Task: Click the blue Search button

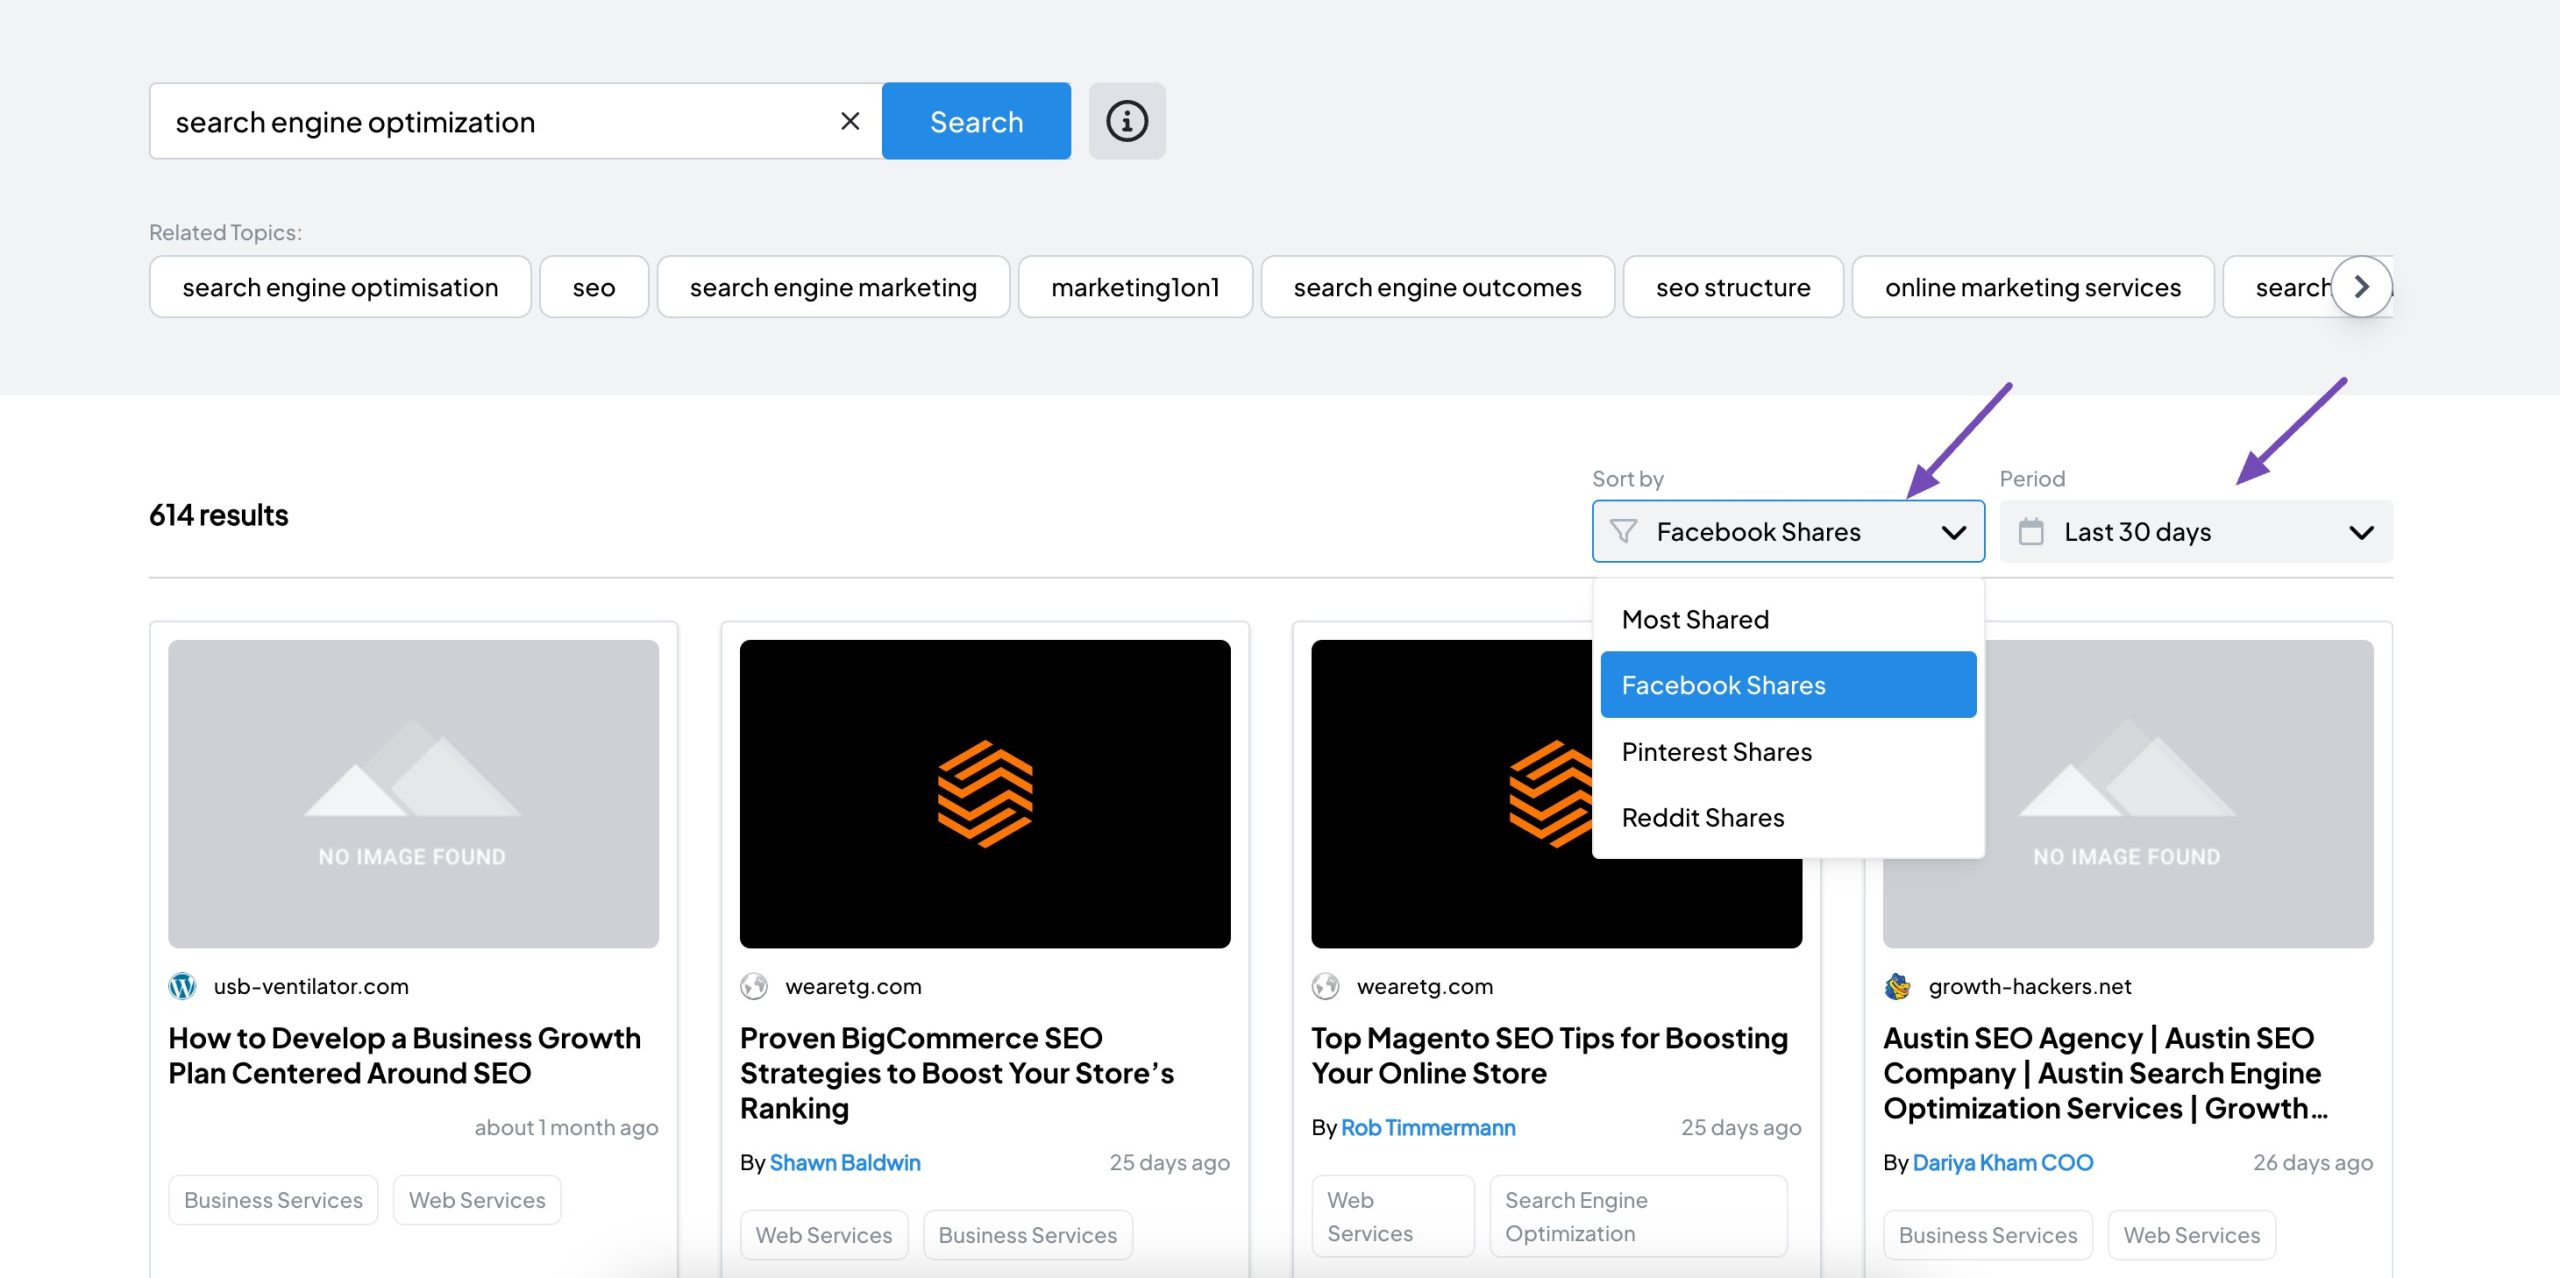Action: tap(976, 121)
